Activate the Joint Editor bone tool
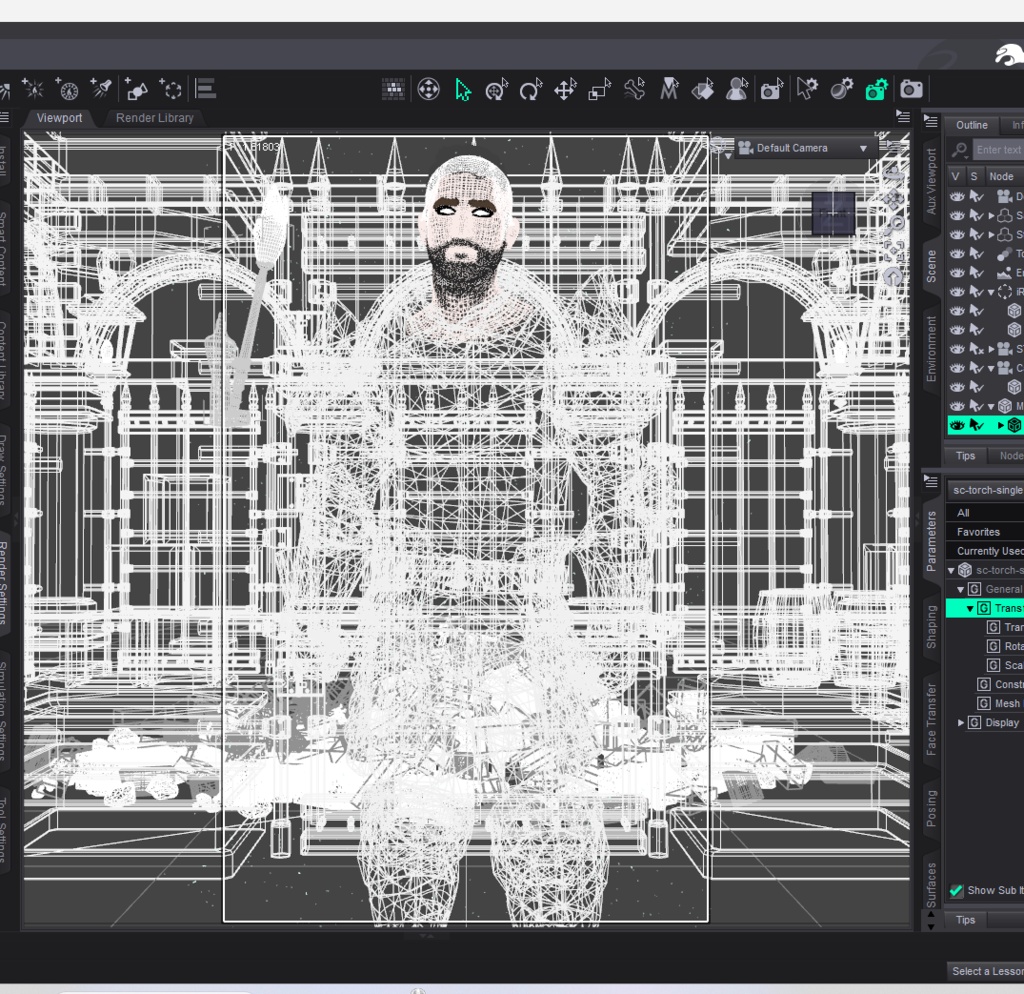The height and width of the screenshot is (994, 1024). 633,89
